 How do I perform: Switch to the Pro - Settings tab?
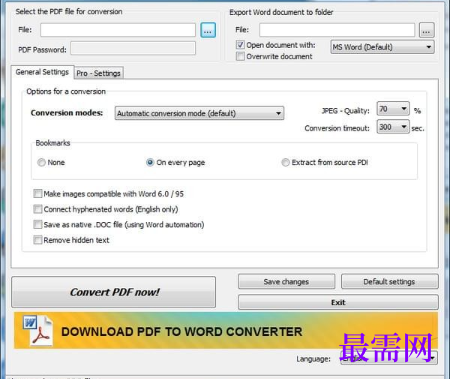(99, 73)
